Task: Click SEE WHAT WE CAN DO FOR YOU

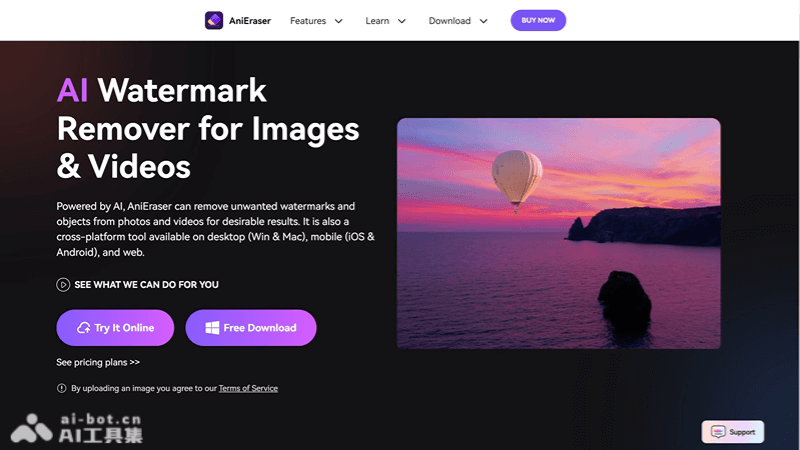Action: pos(146,285)
